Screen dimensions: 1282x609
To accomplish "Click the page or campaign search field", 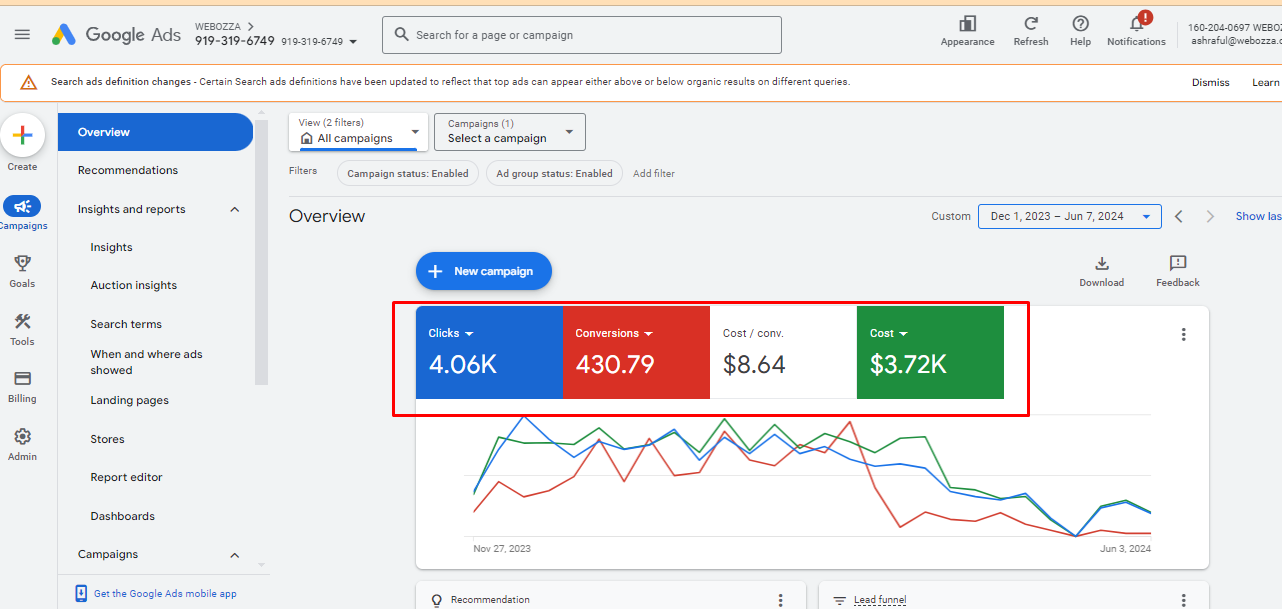I will click(582, 34).
